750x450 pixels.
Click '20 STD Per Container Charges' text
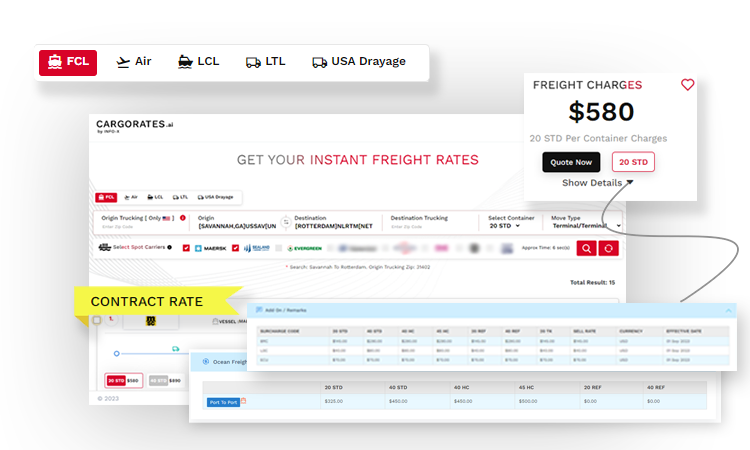pos(598,138)
